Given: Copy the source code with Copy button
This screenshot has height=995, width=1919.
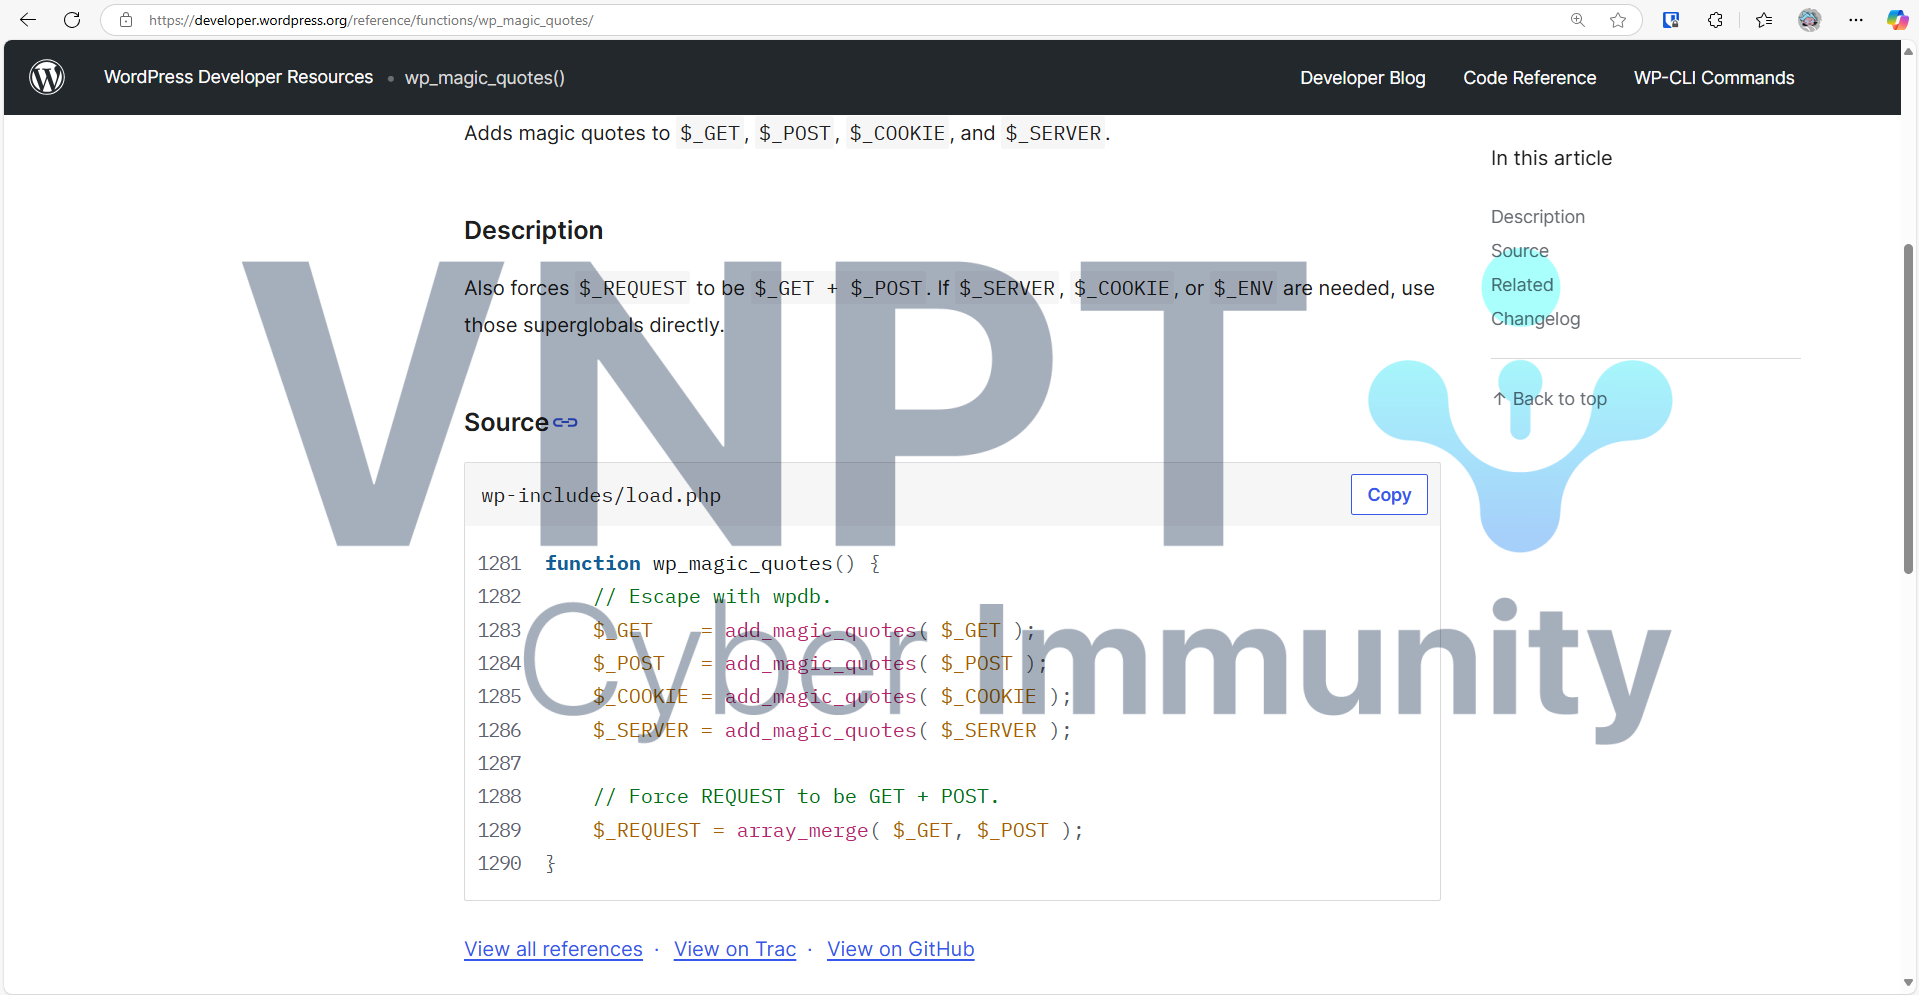Looking at the screenshot, I should pyautogui.click(x=1389, y=495).
